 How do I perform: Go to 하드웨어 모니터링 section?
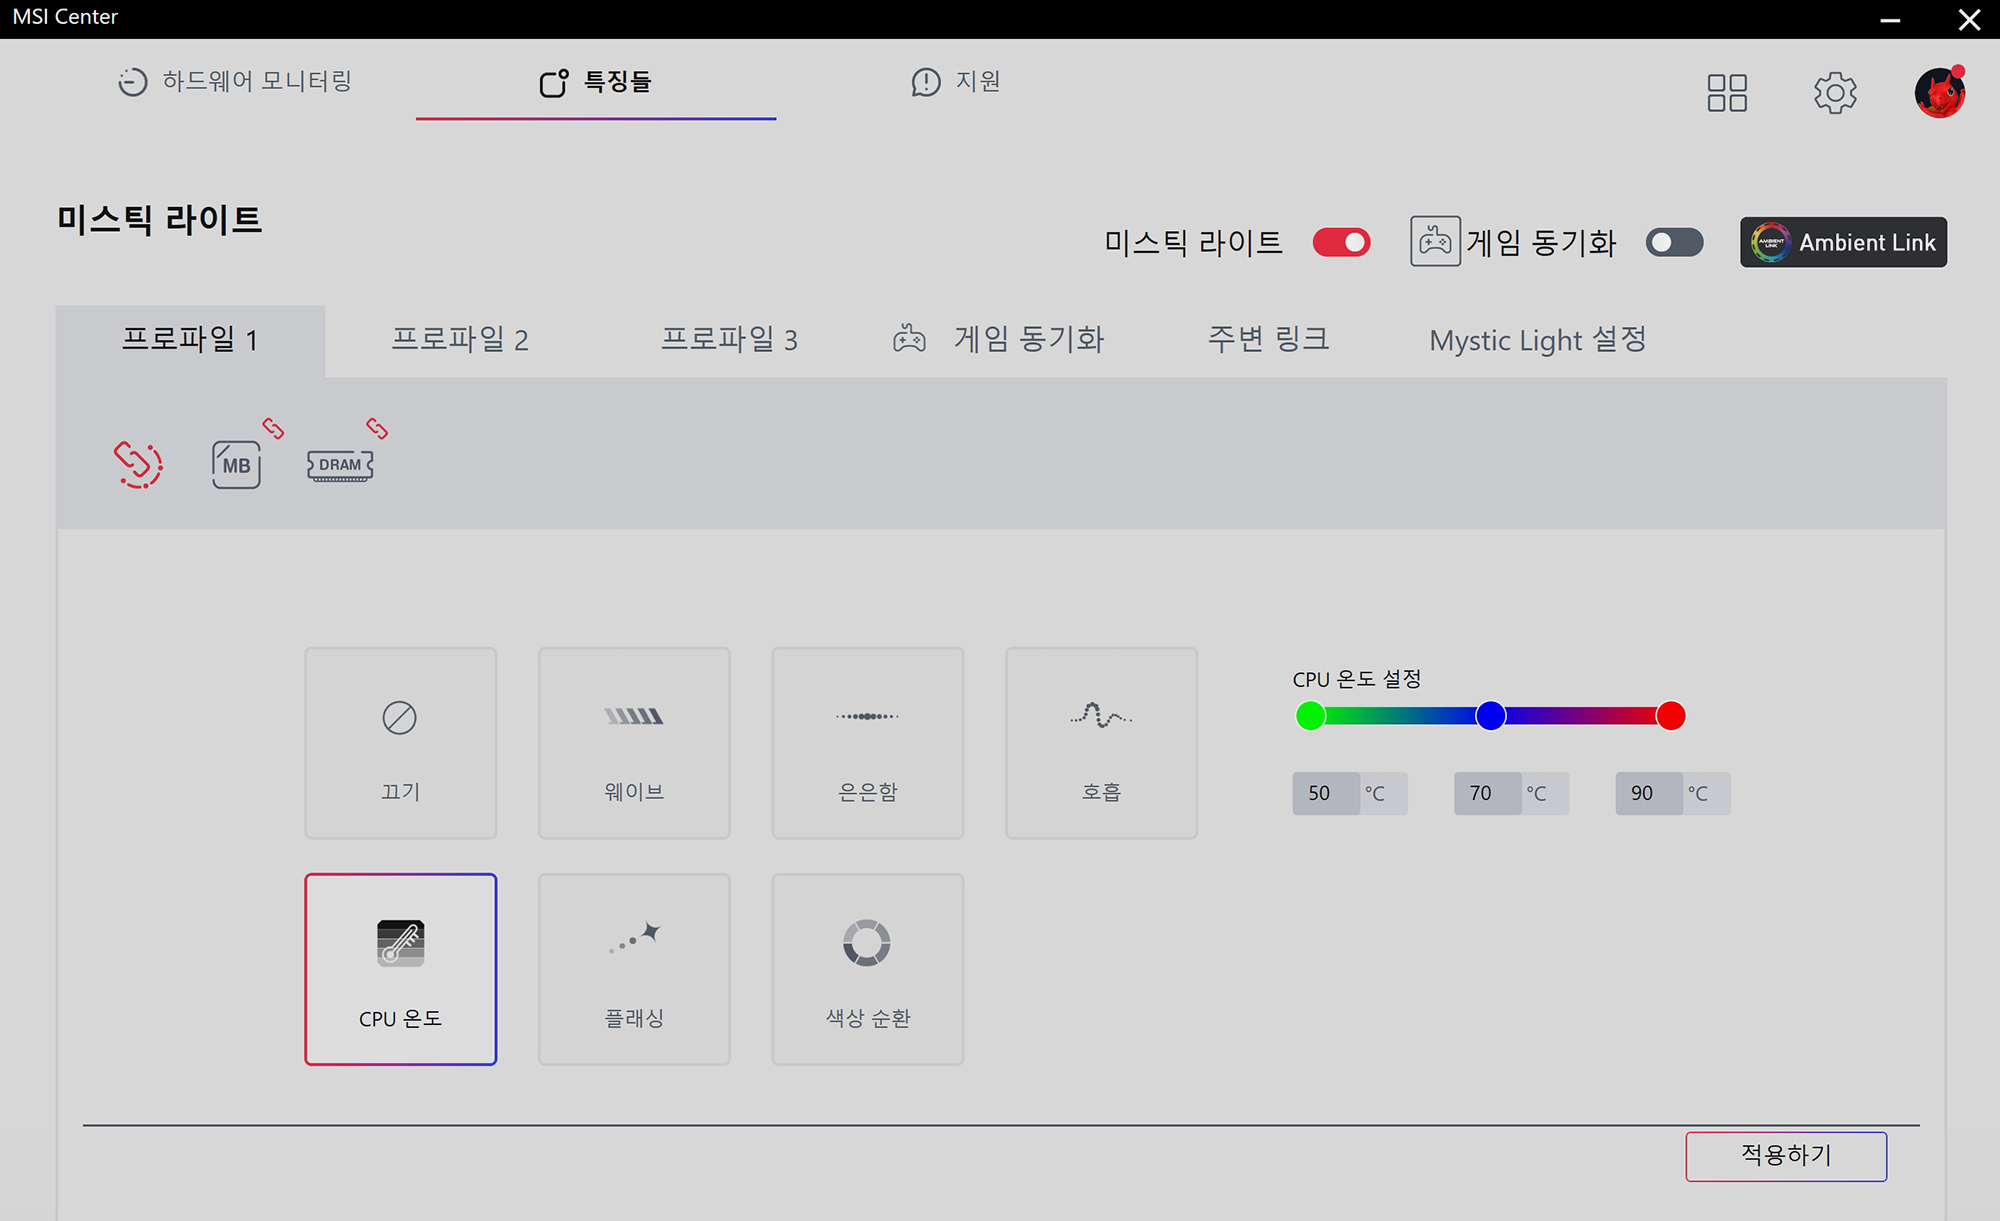point(235,81)
